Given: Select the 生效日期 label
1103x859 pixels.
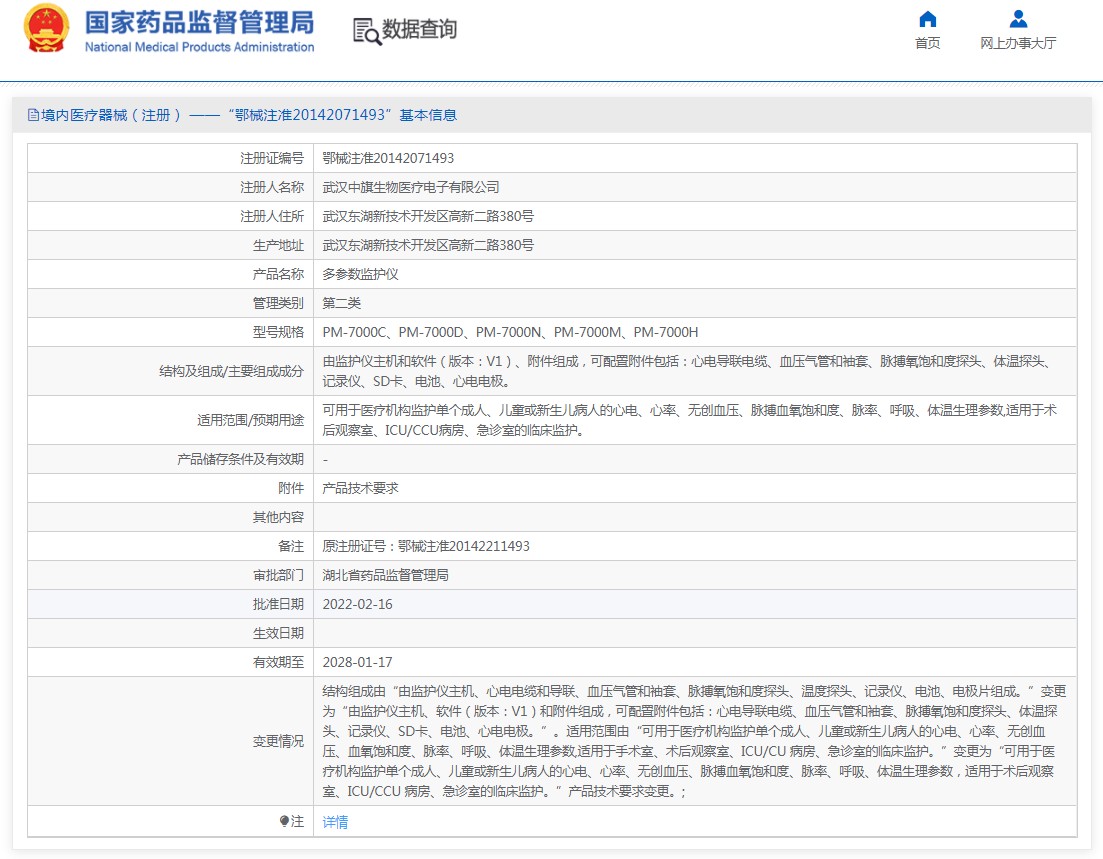Looking at the screenshot, I should (278, 633).
